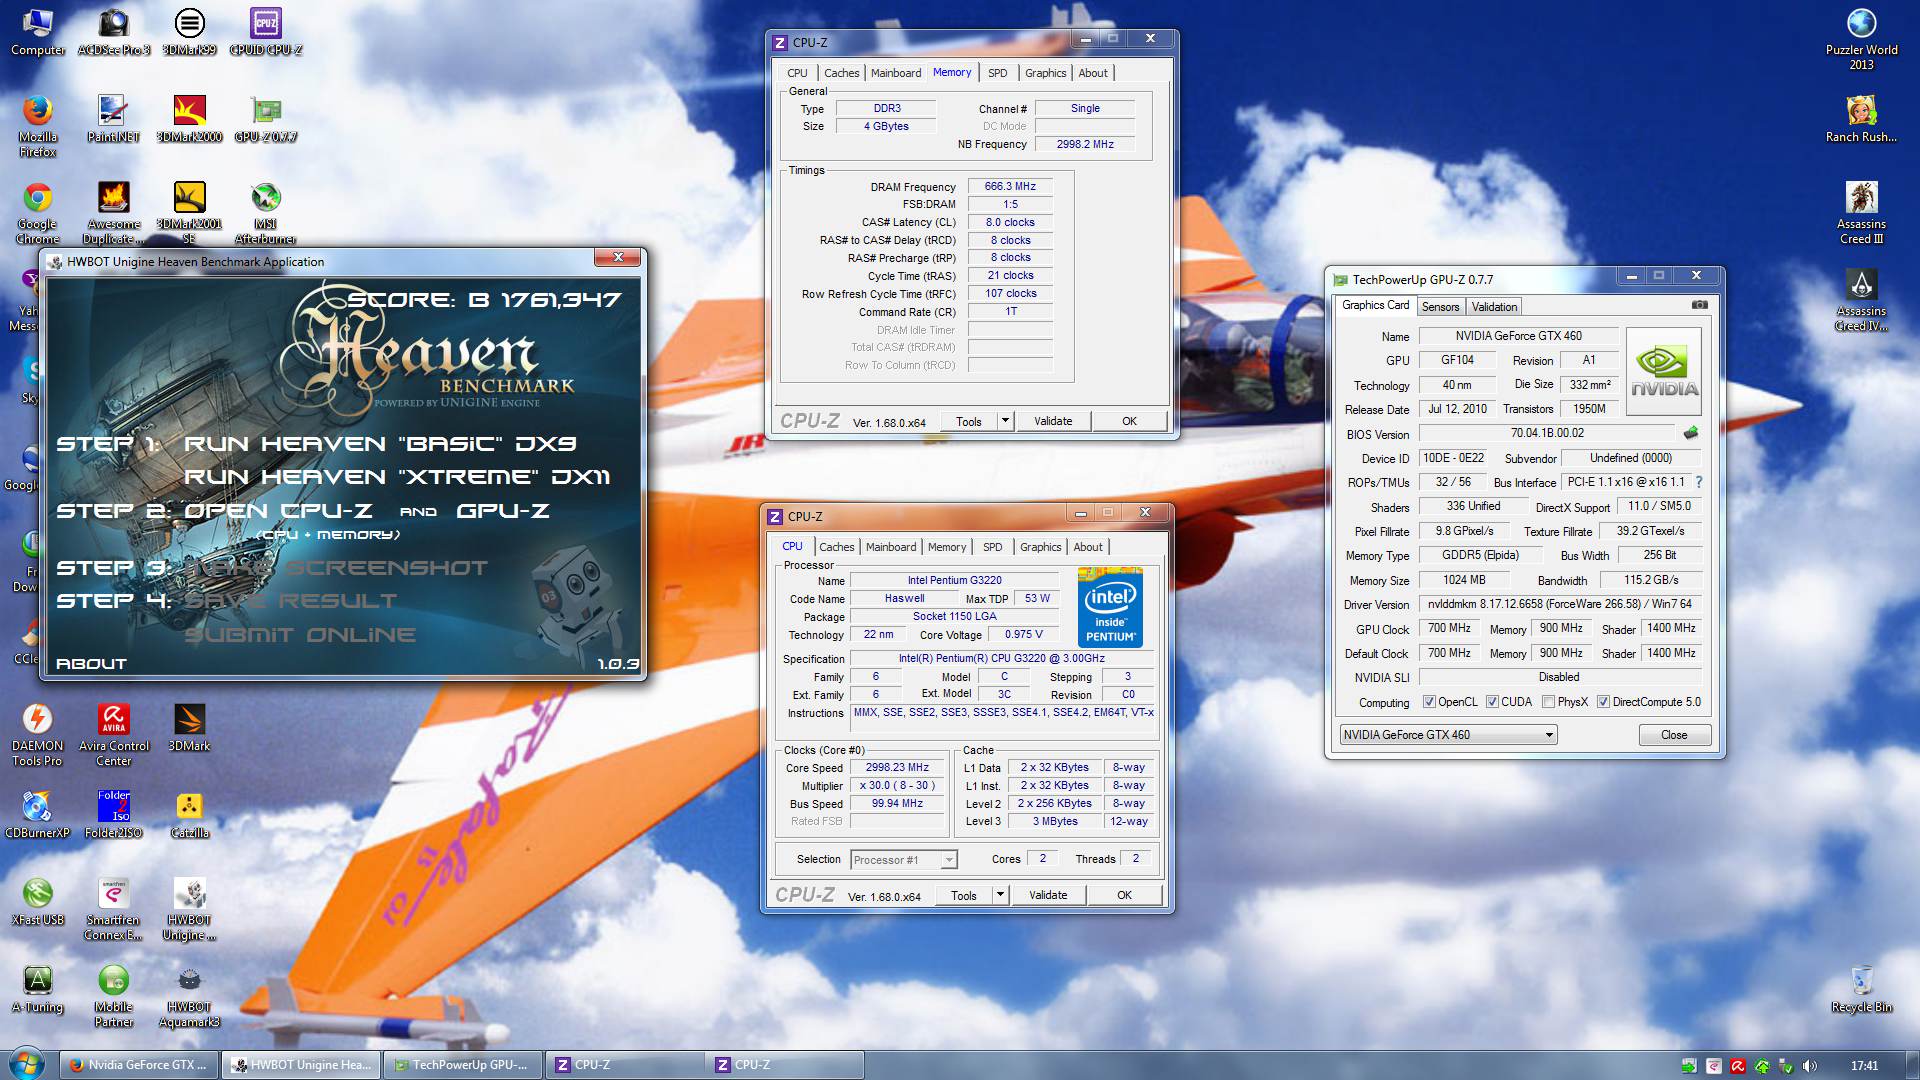Click the Intel Pentium logo in CPU-Z
Image resolution: width=1920 pixels, height=1080 pixels.
[x=1110, y=607]
